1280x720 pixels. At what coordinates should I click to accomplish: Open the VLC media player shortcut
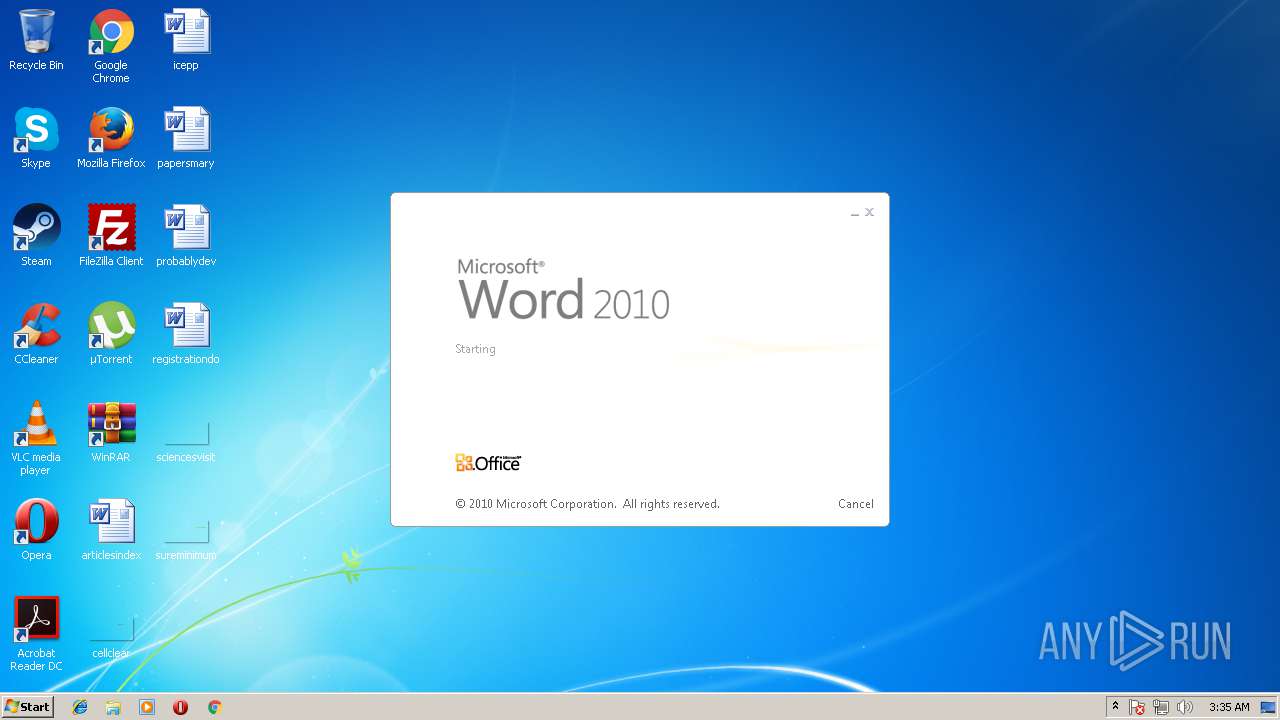coord(36,438)
